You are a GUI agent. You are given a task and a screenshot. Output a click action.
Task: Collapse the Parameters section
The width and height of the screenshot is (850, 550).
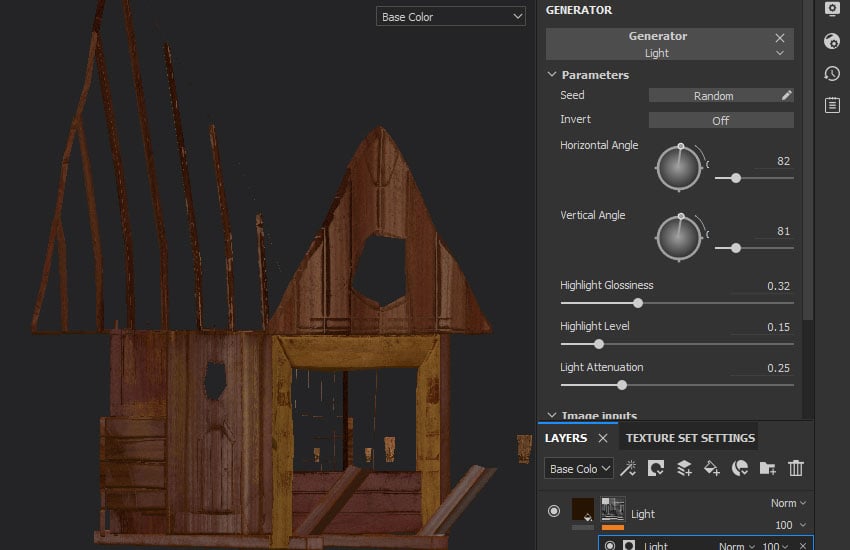click(x=552, y=75)
